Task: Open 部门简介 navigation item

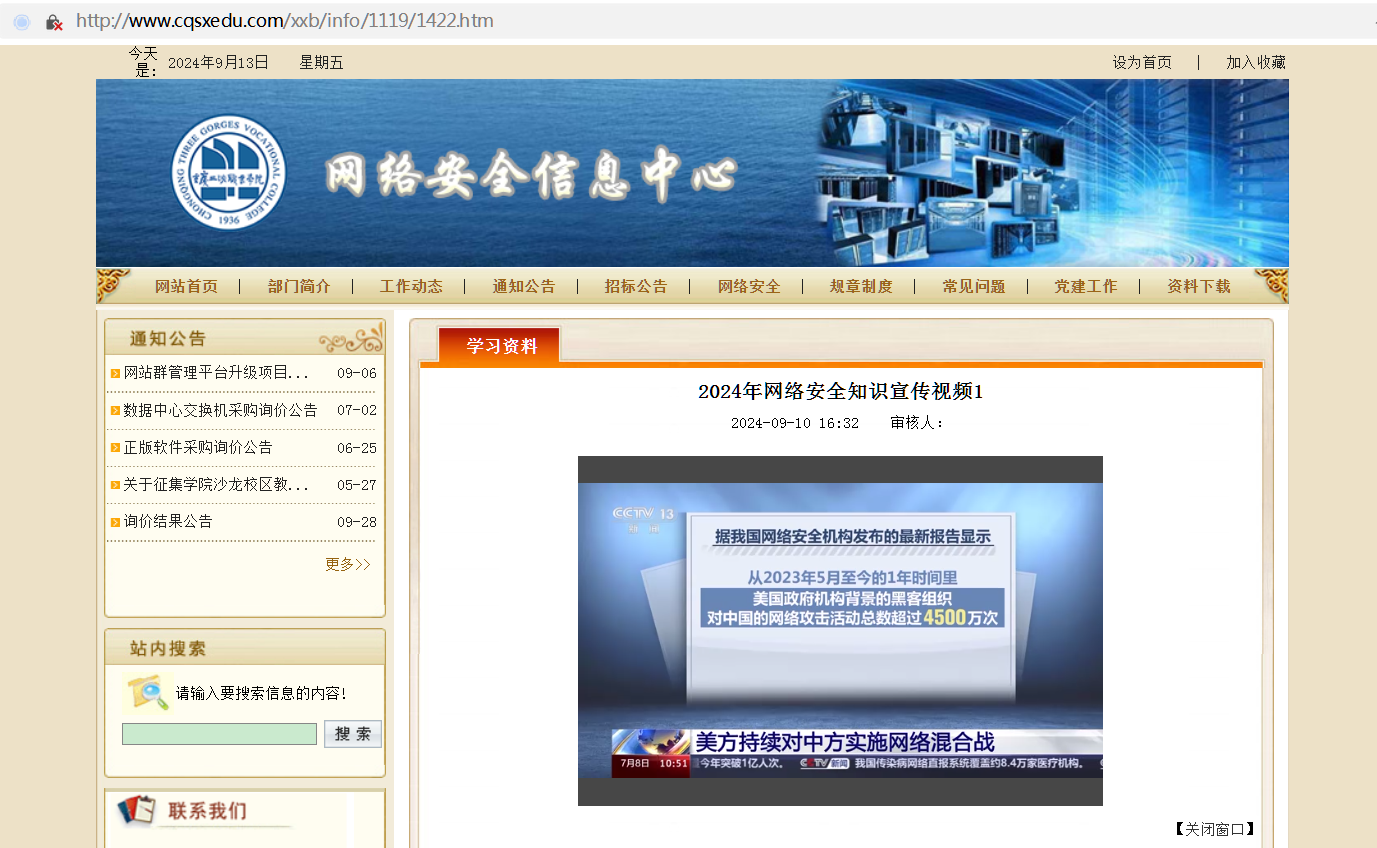Action: [299, 286]
